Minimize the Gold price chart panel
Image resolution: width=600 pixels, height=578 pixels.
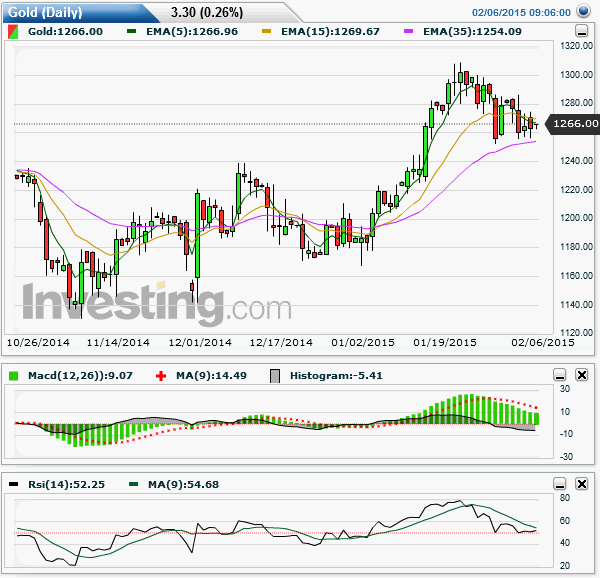click(x=582, y=31)
